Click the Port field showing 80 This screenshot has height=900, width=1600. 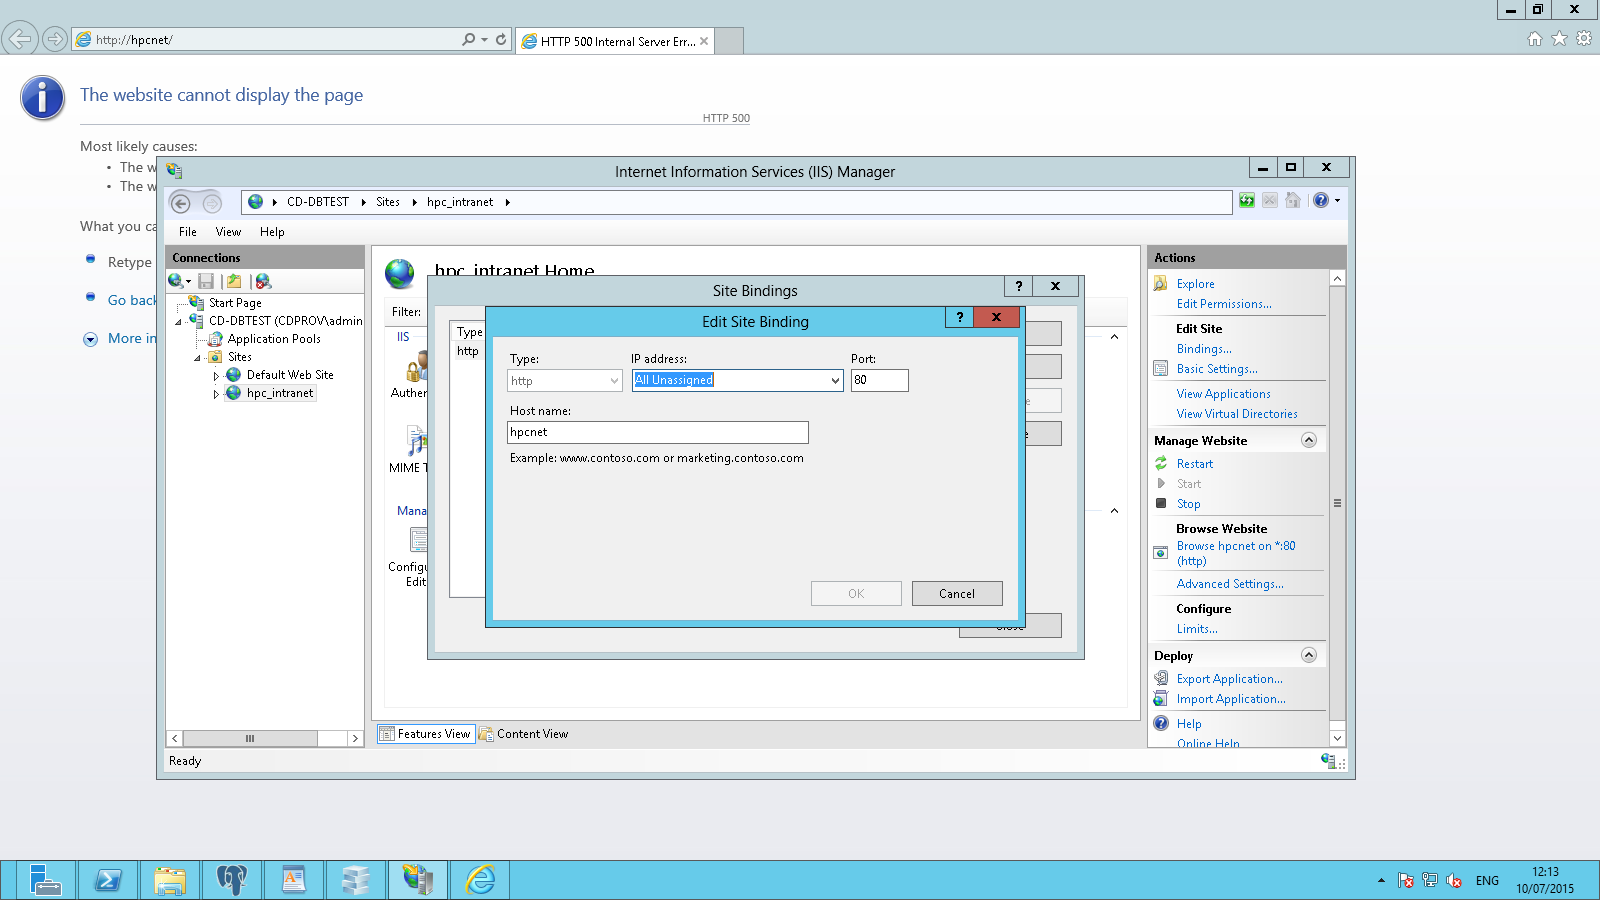[x=880, y=380]
